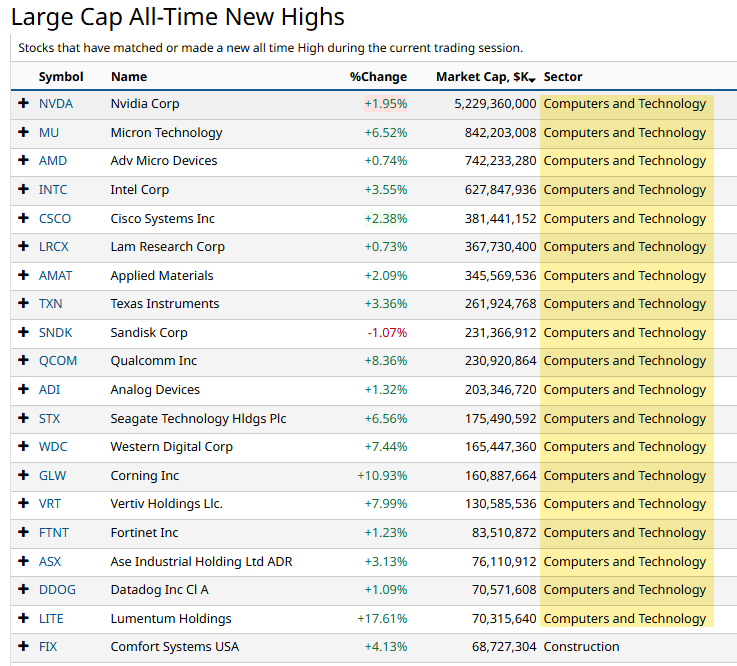Viewport: 737px width, 666px height.
Task: Click the plus icon beside GLW
Action: point(24,475)
